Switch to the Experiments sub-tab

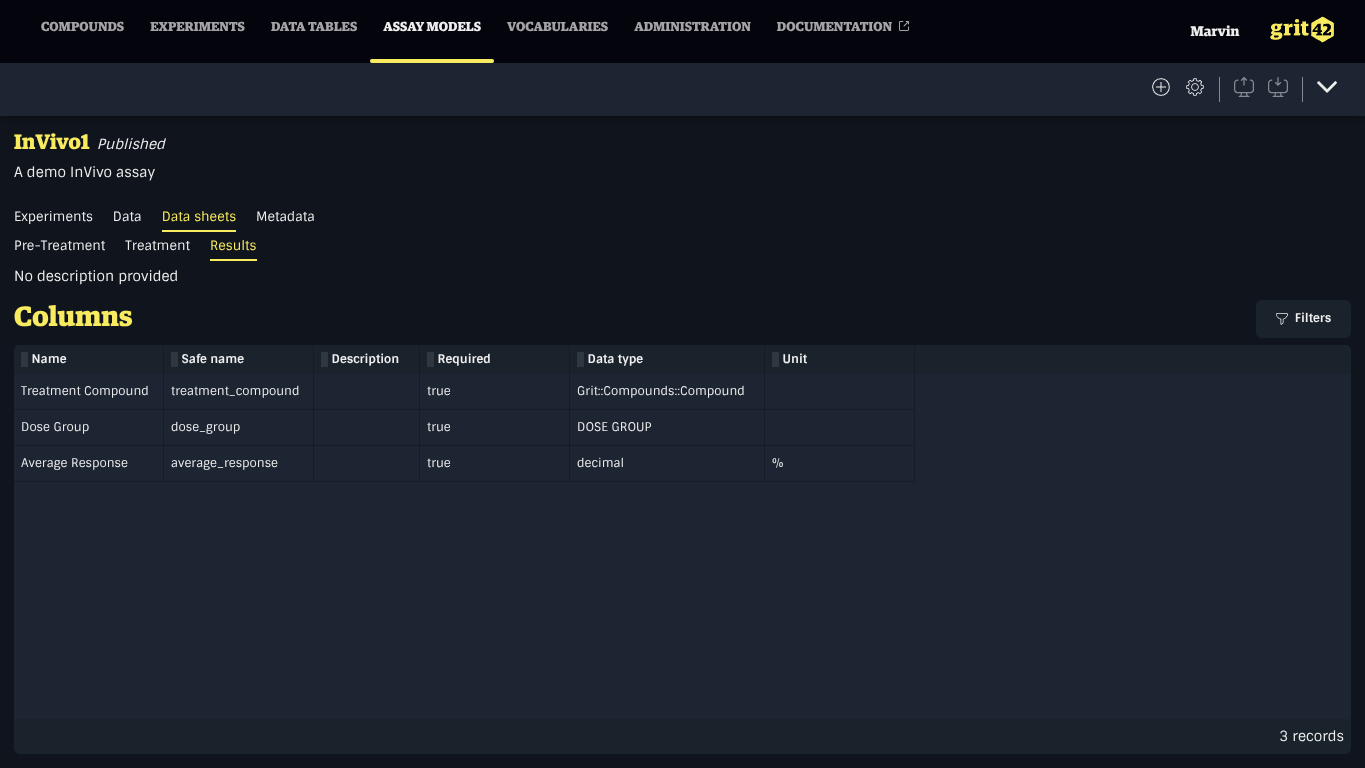[x=53, y=216]
